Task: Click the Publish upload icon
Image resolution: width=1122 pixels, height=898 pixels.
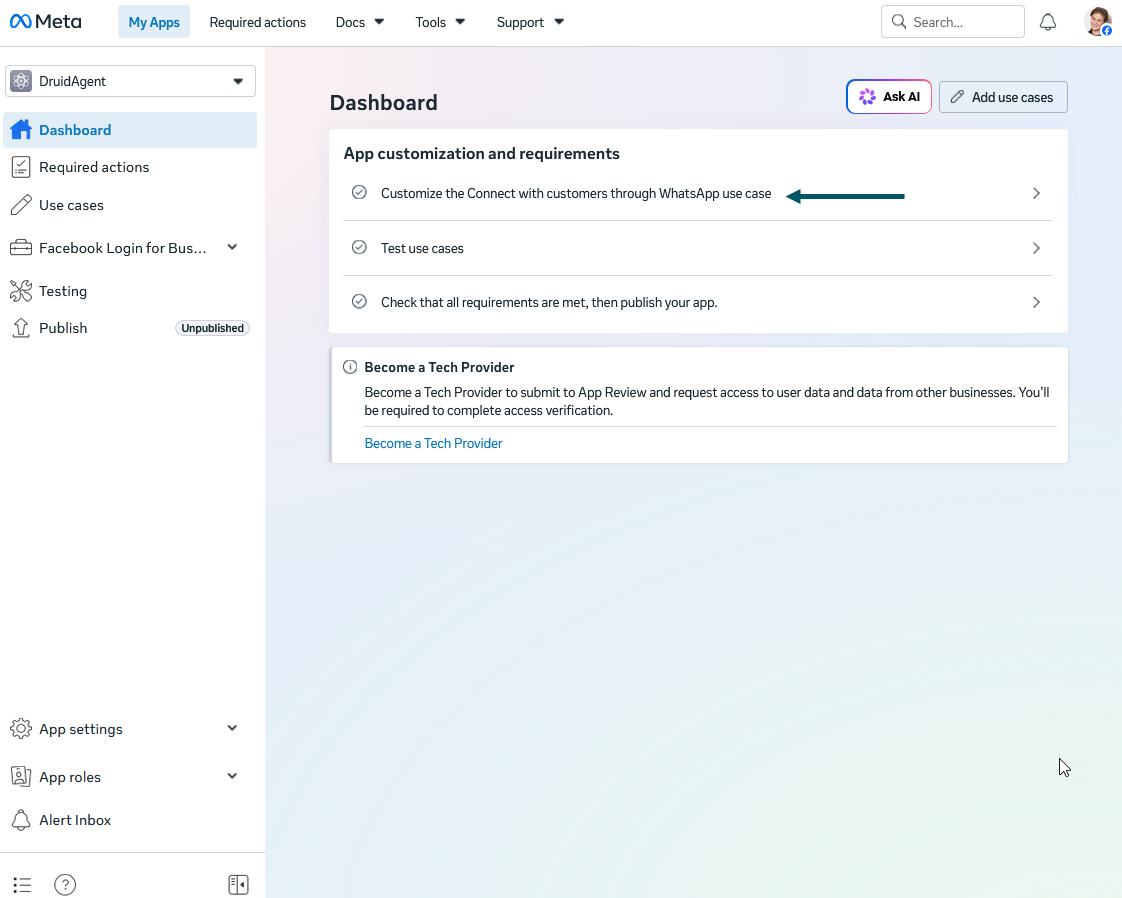Action: click(x=21, y=328)
